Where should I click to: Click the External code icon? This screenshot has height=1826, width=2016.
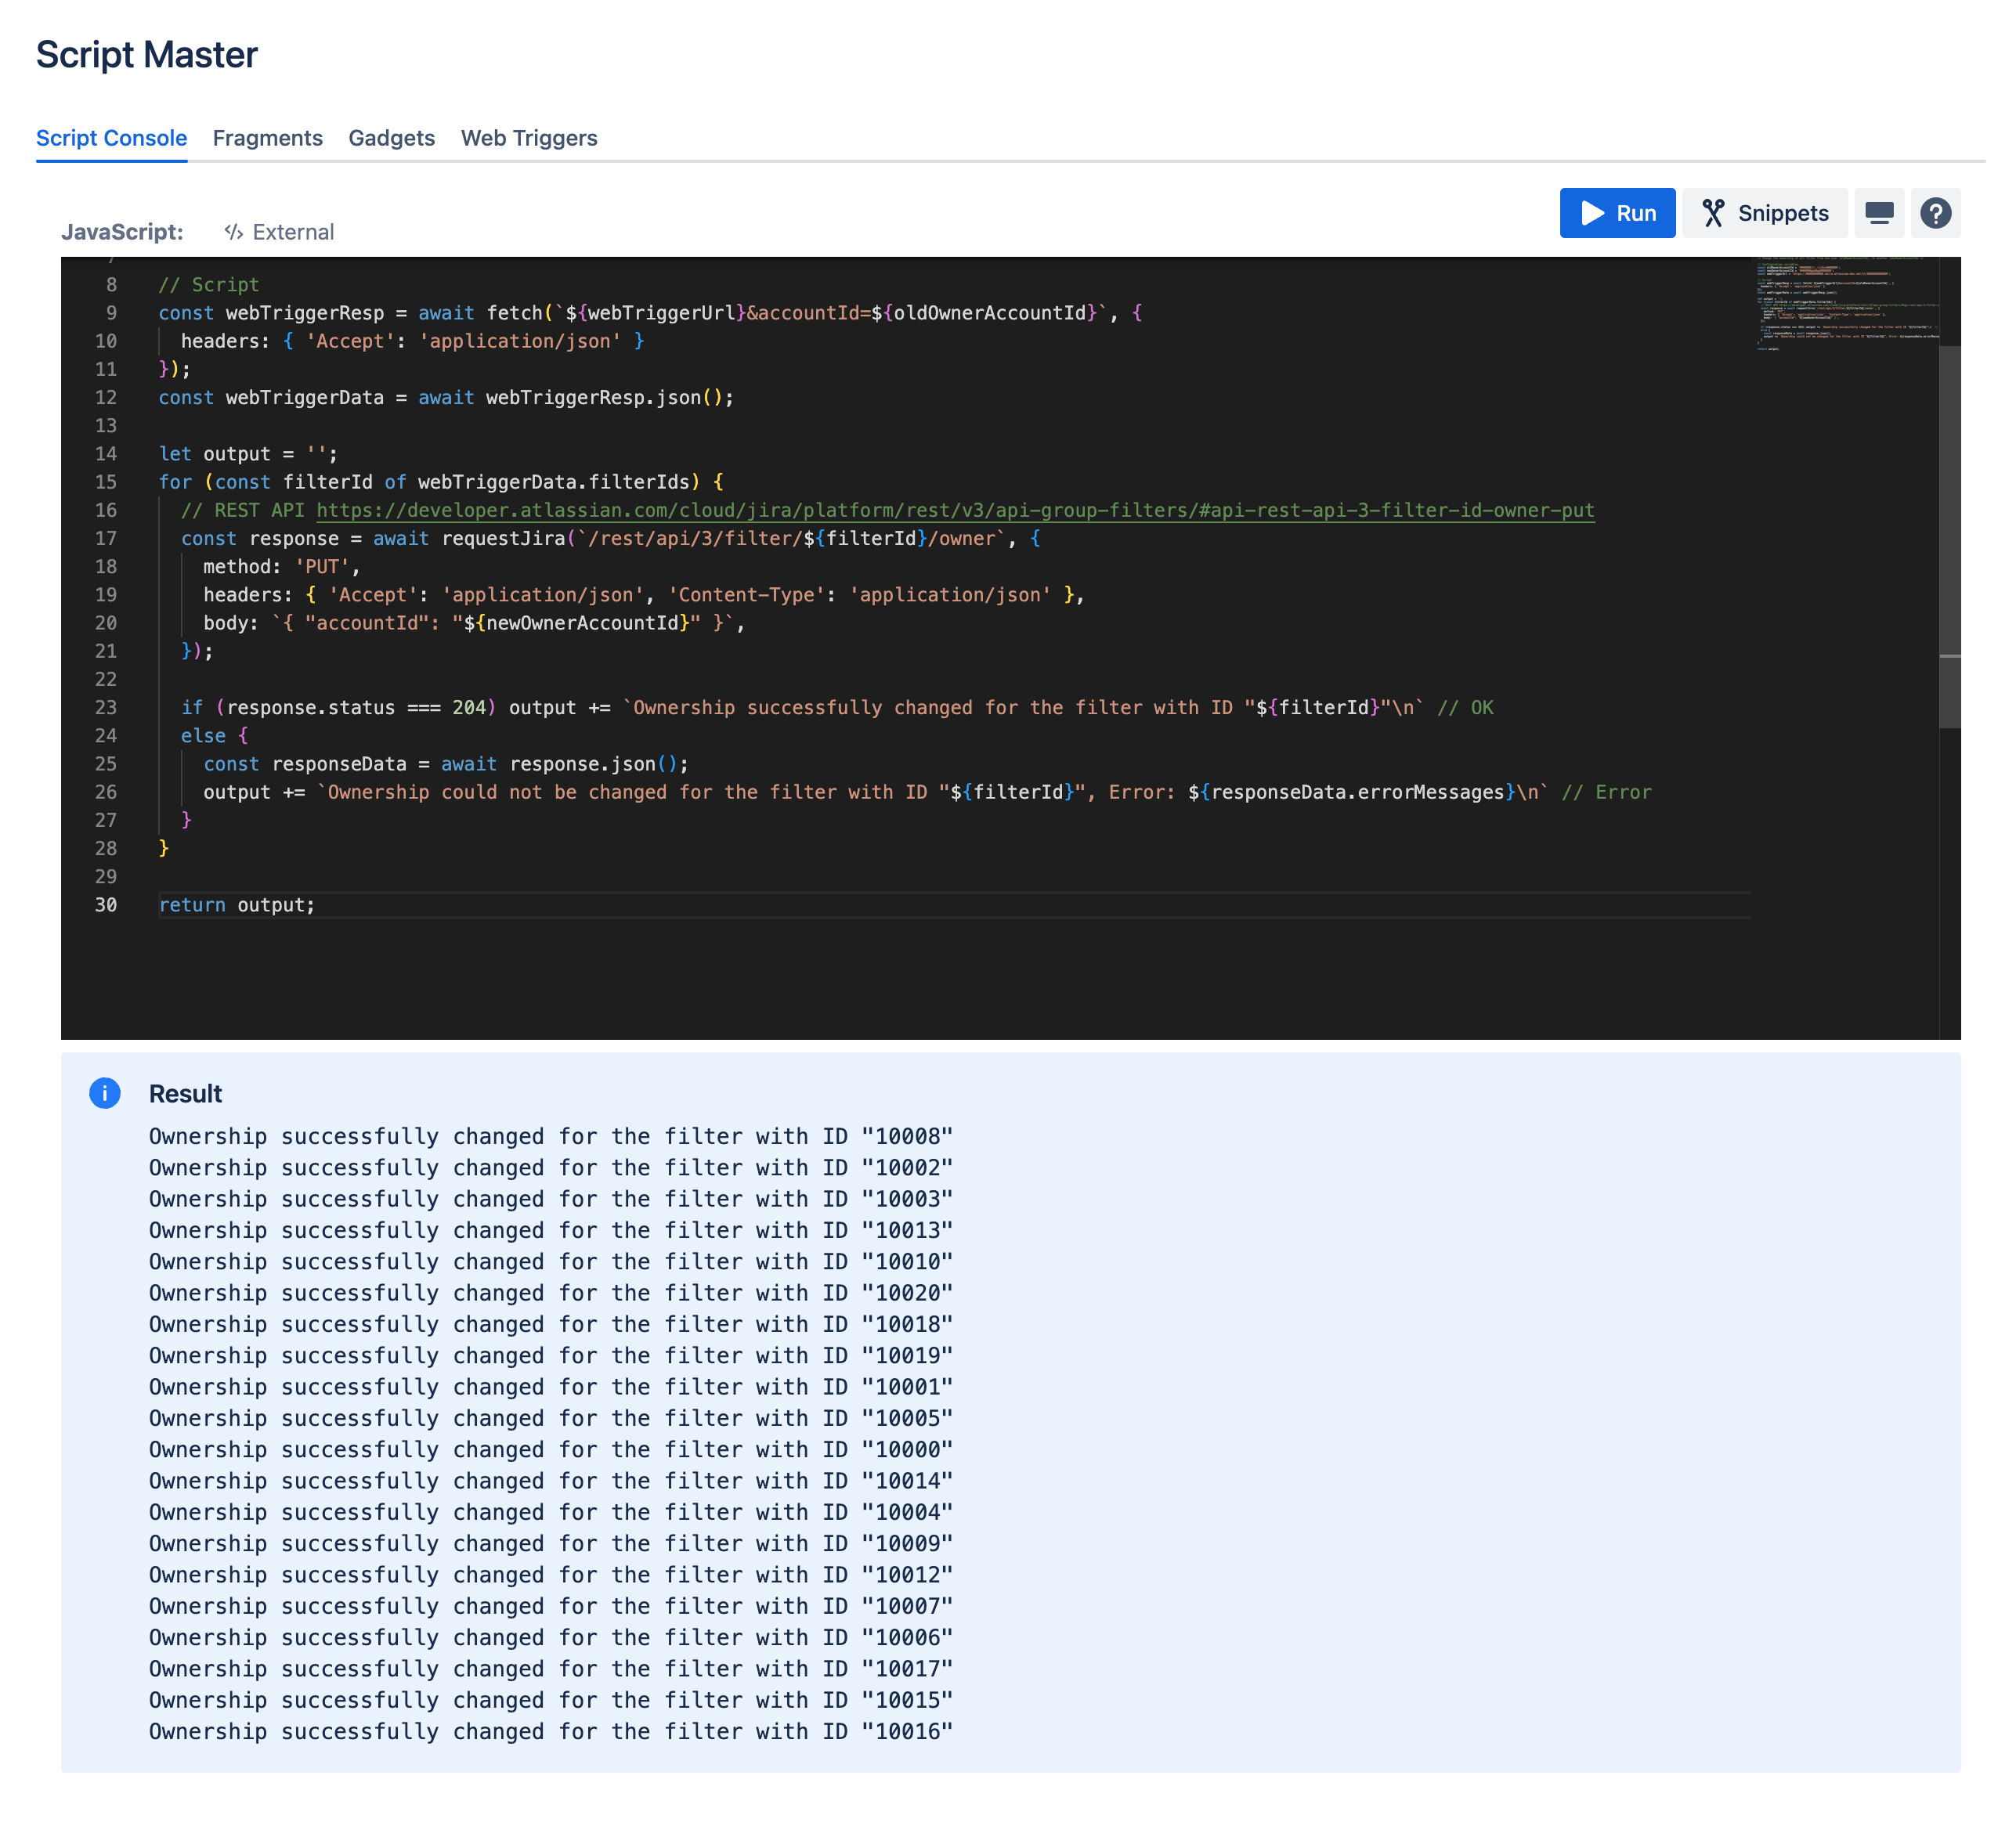[234, 232]
